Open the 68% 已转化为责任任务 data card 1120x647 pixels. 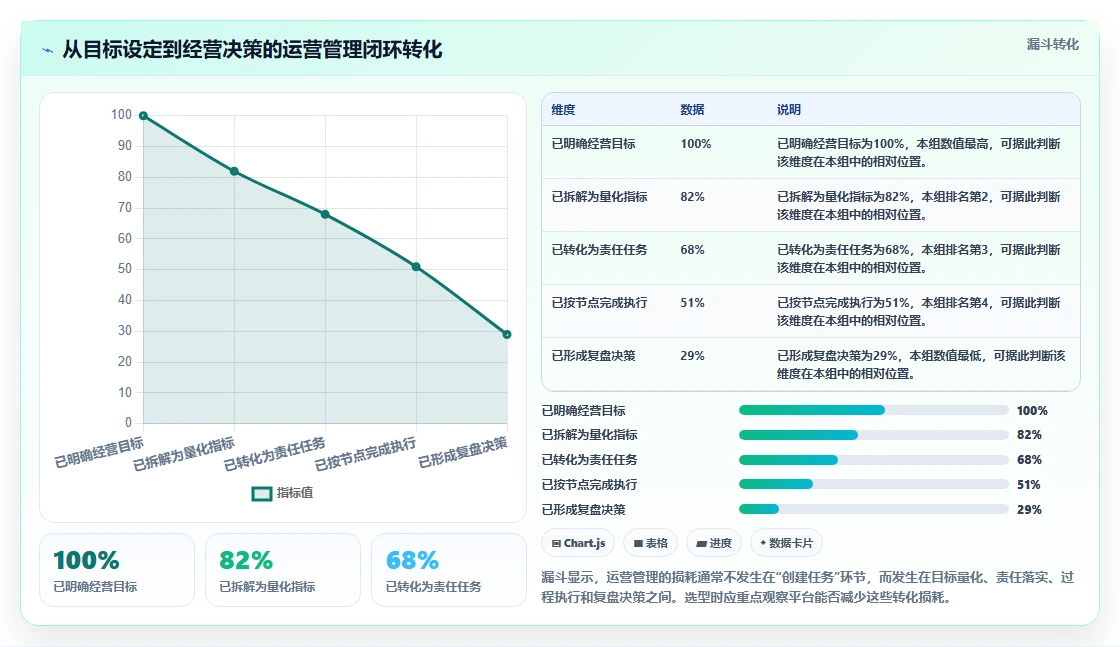click(x=449, y=570)
